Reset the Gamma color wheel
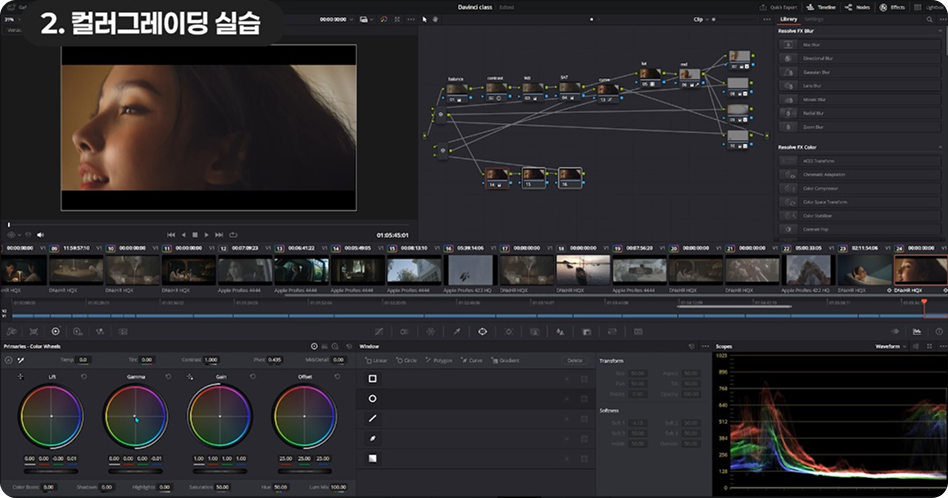The width and height of the screenshot is (948, 498). pos(168,377)
